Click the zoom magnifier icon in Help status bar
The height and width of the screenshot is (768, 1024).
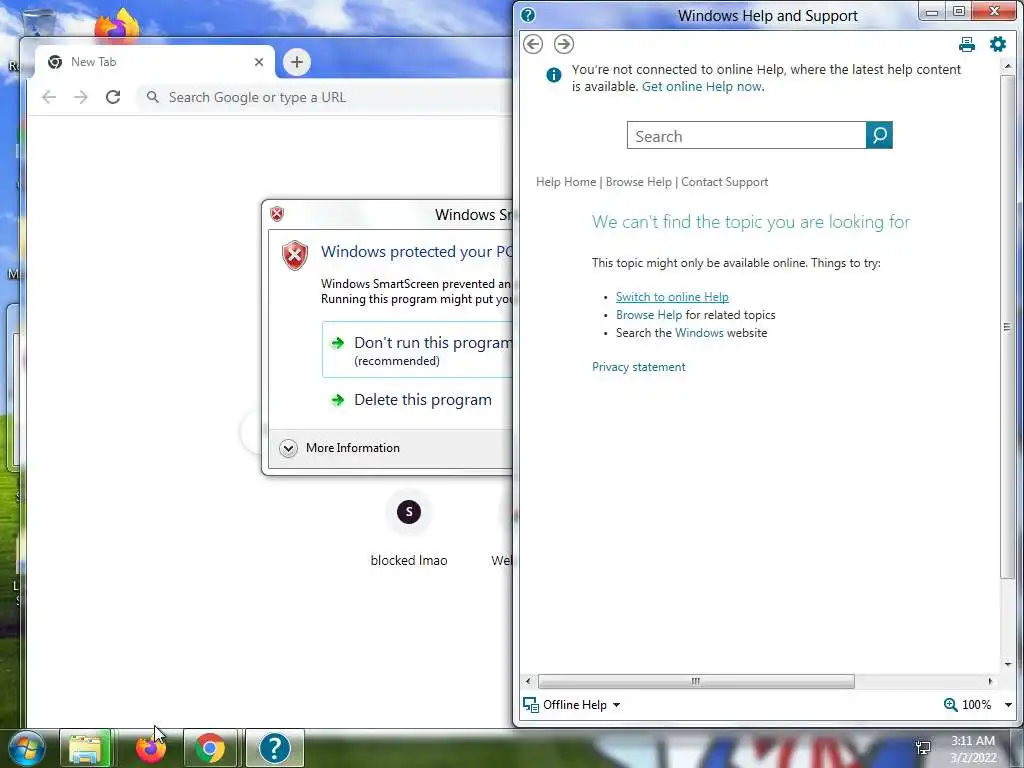point(951,705)
